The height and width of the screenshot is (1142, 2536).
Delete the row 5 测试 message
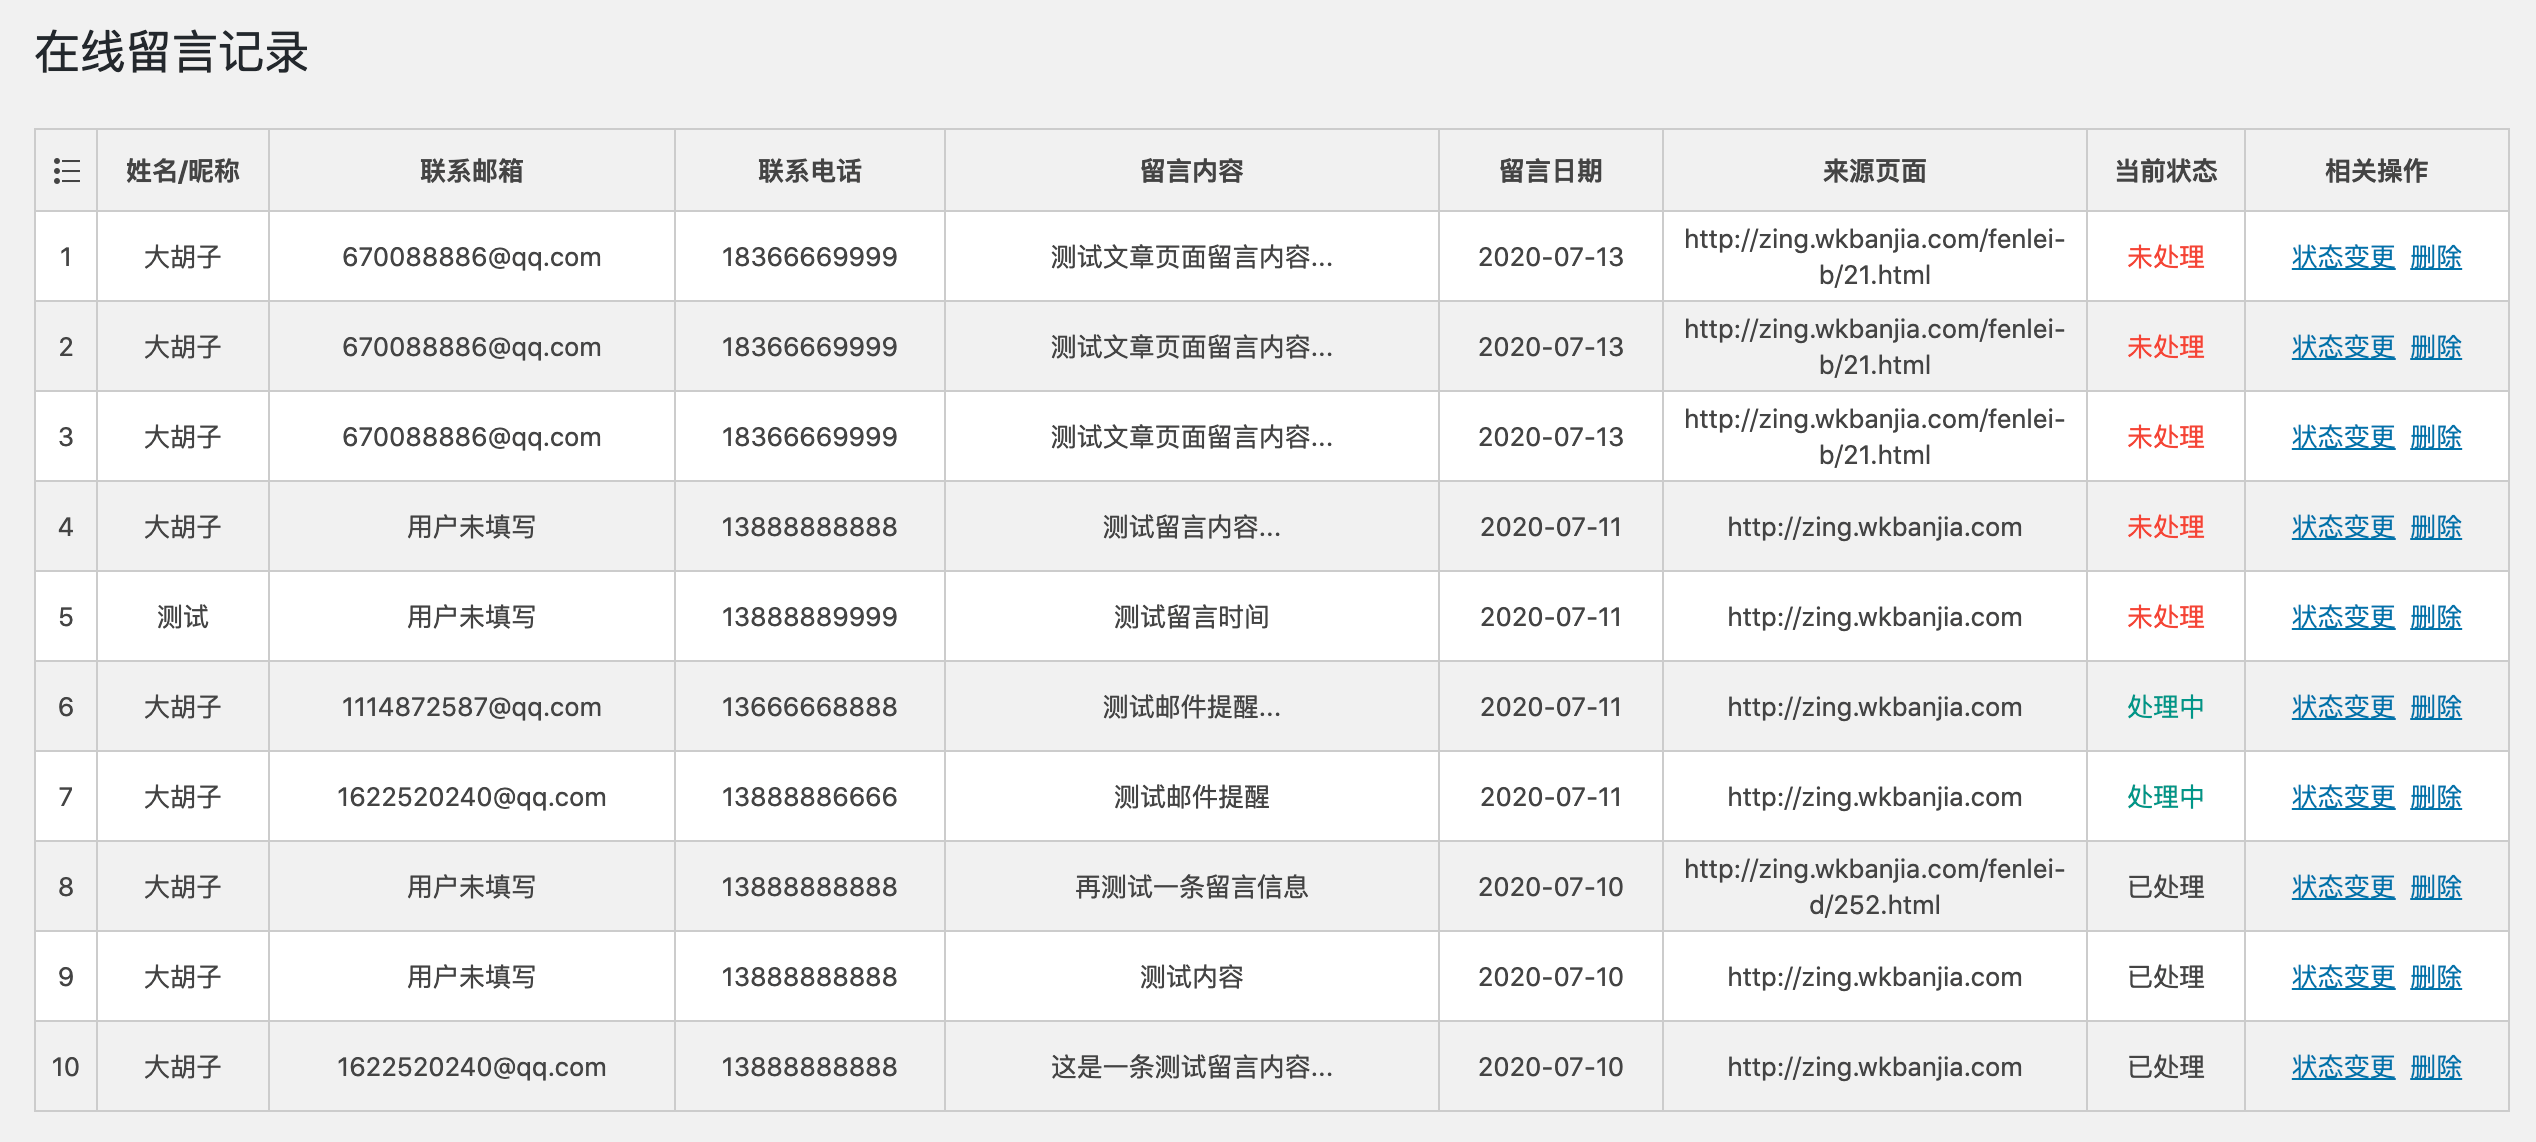(x=2435, y=617)
